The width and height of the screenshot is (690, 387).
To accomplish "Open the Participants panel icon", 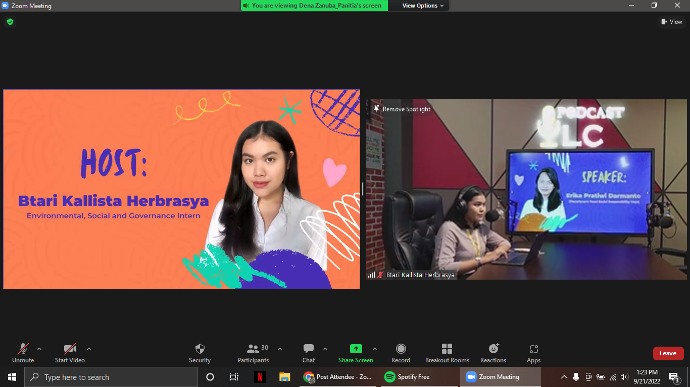I will pyautogui.click(x=253, y=349).
